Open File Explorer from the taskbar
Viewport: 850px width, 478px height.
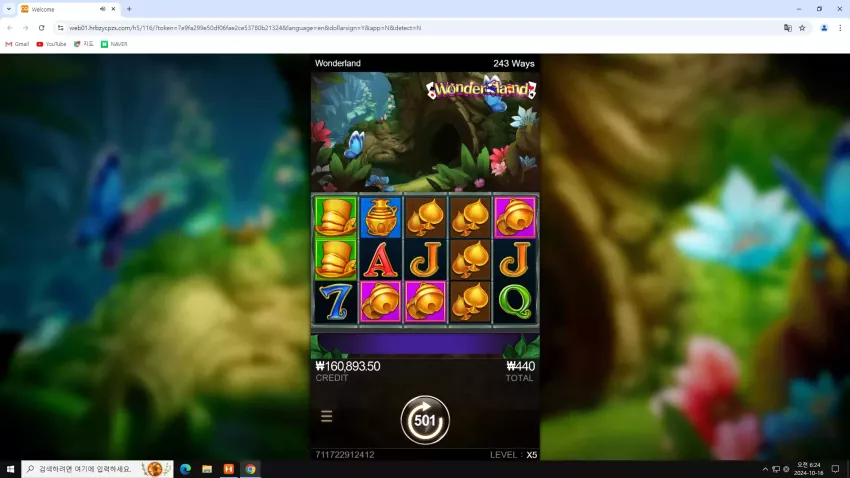point(207,469)
